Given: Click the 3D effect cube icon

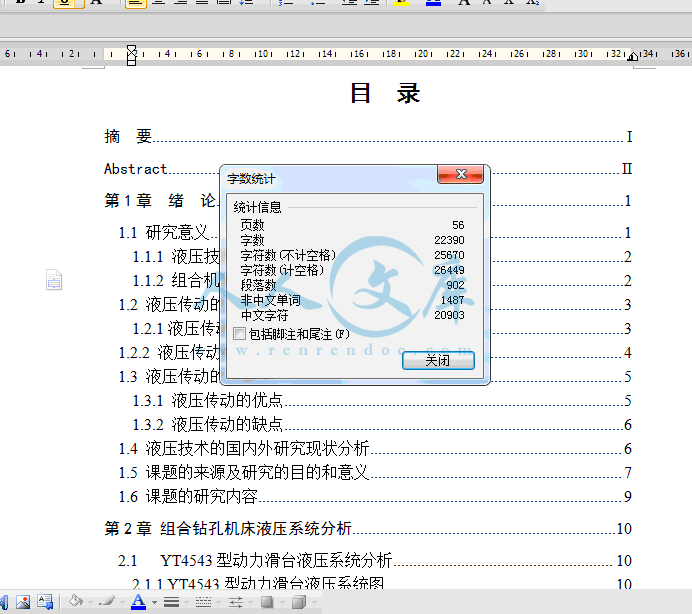Looking at the screenshot, I should (299, 602).
